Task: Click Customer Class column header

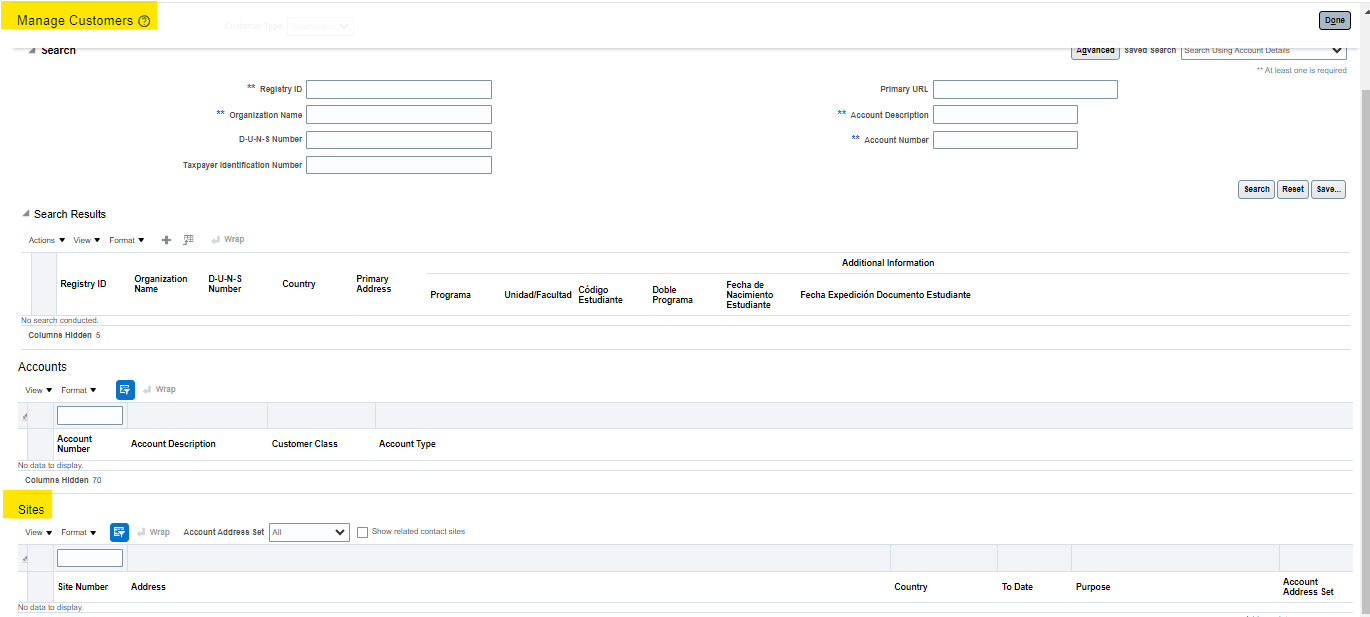Action: (305, 444)
